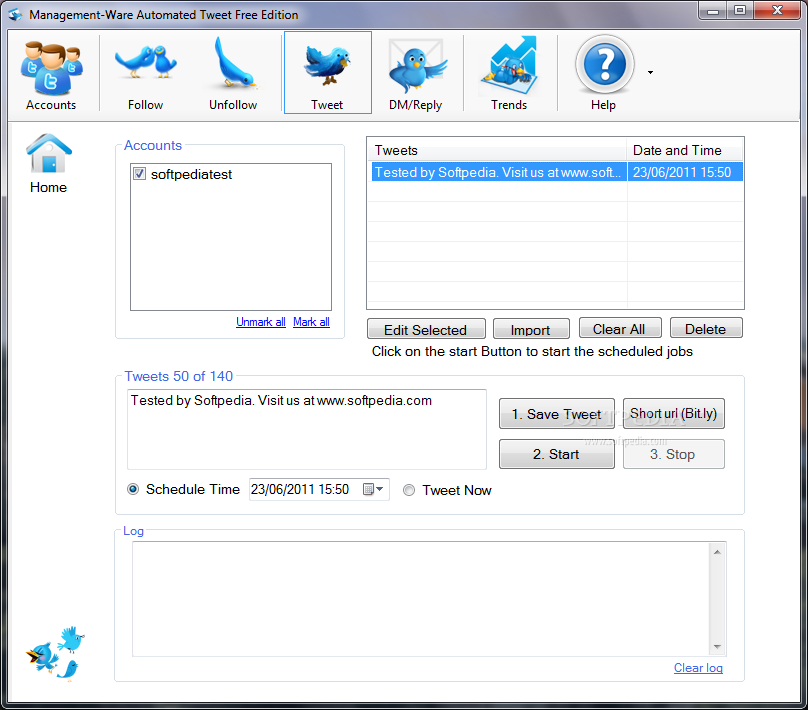
Task: Minimize the Automated Tweet window
Action: [x=713, y=10]
